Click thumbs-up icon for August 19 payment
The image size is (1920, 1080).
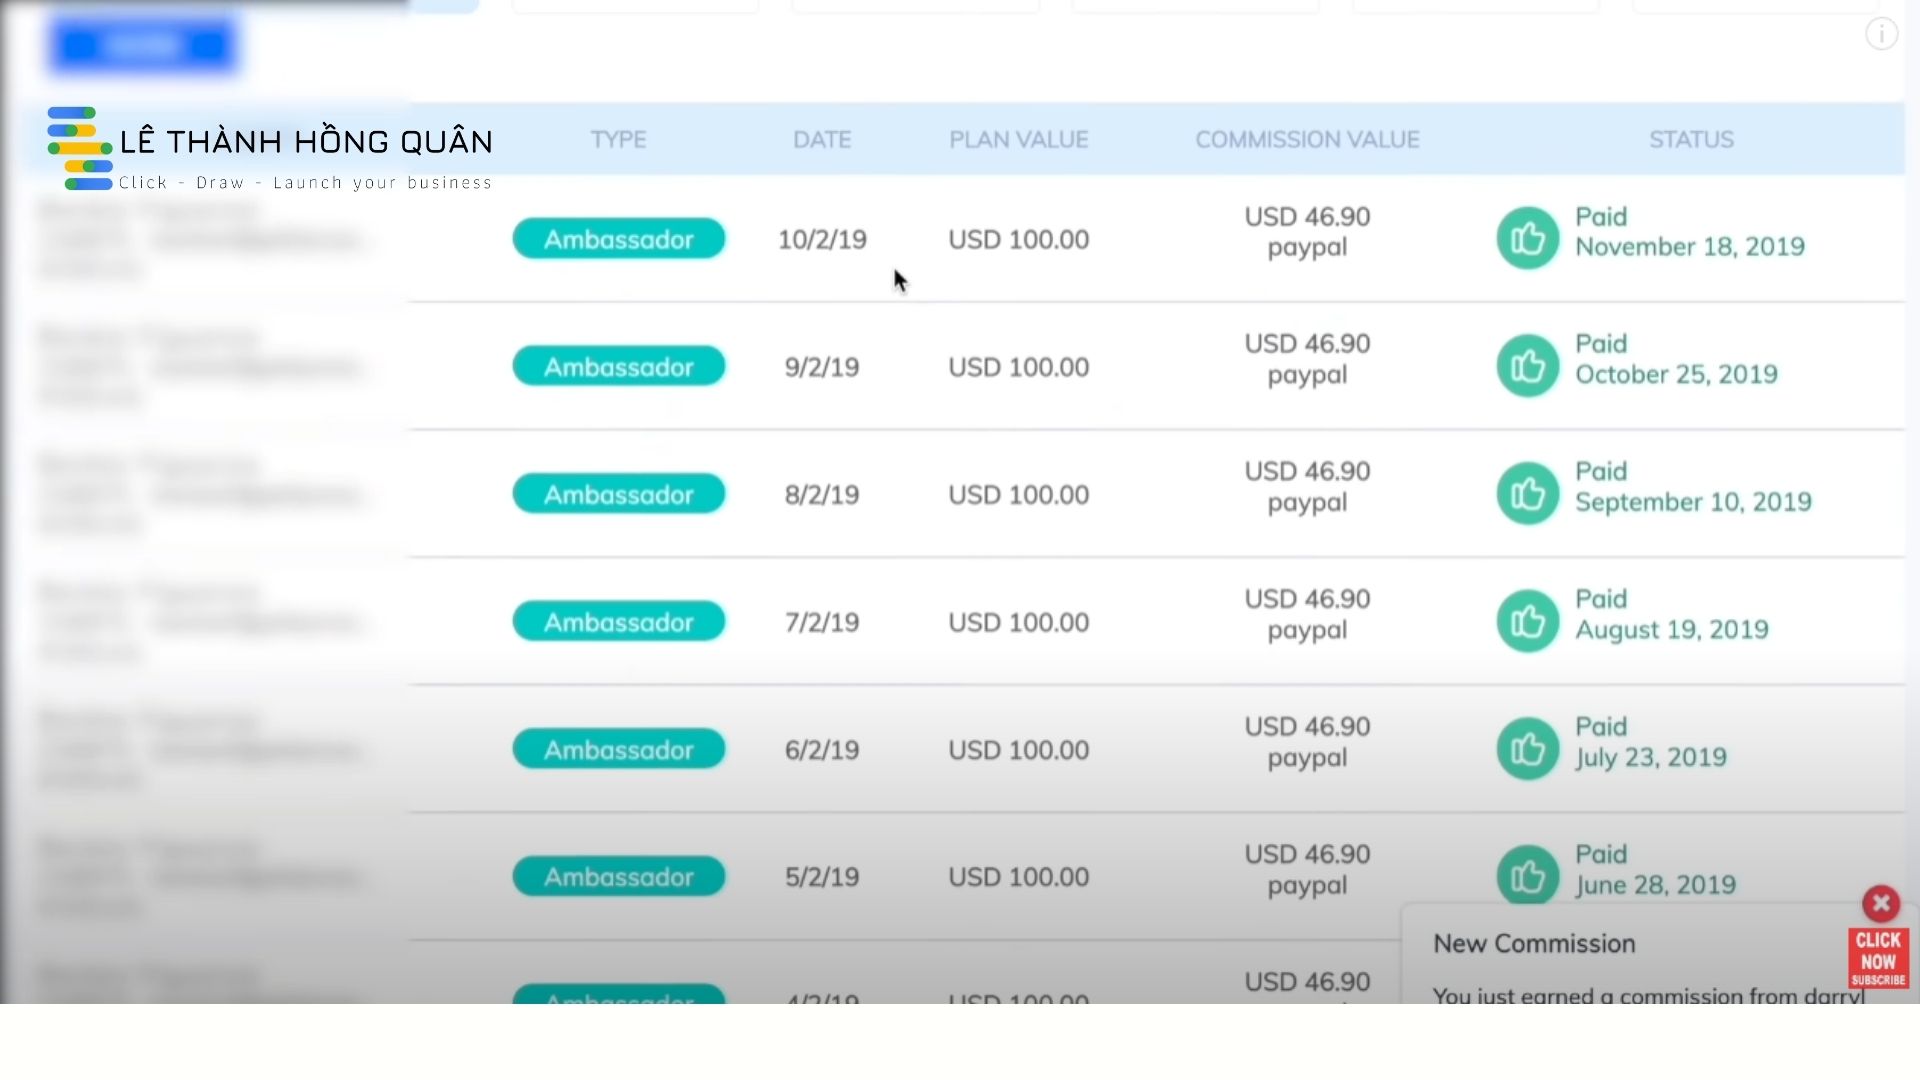(1527, 621)
